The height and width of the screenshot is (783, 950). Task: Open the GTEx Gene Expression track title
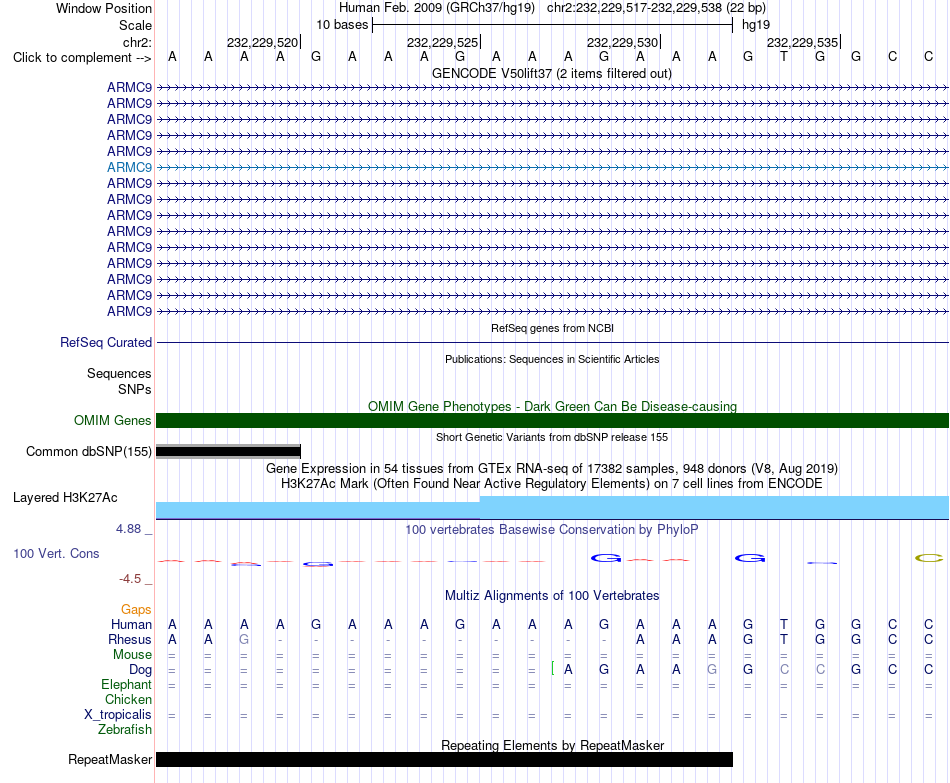[552, 468]
